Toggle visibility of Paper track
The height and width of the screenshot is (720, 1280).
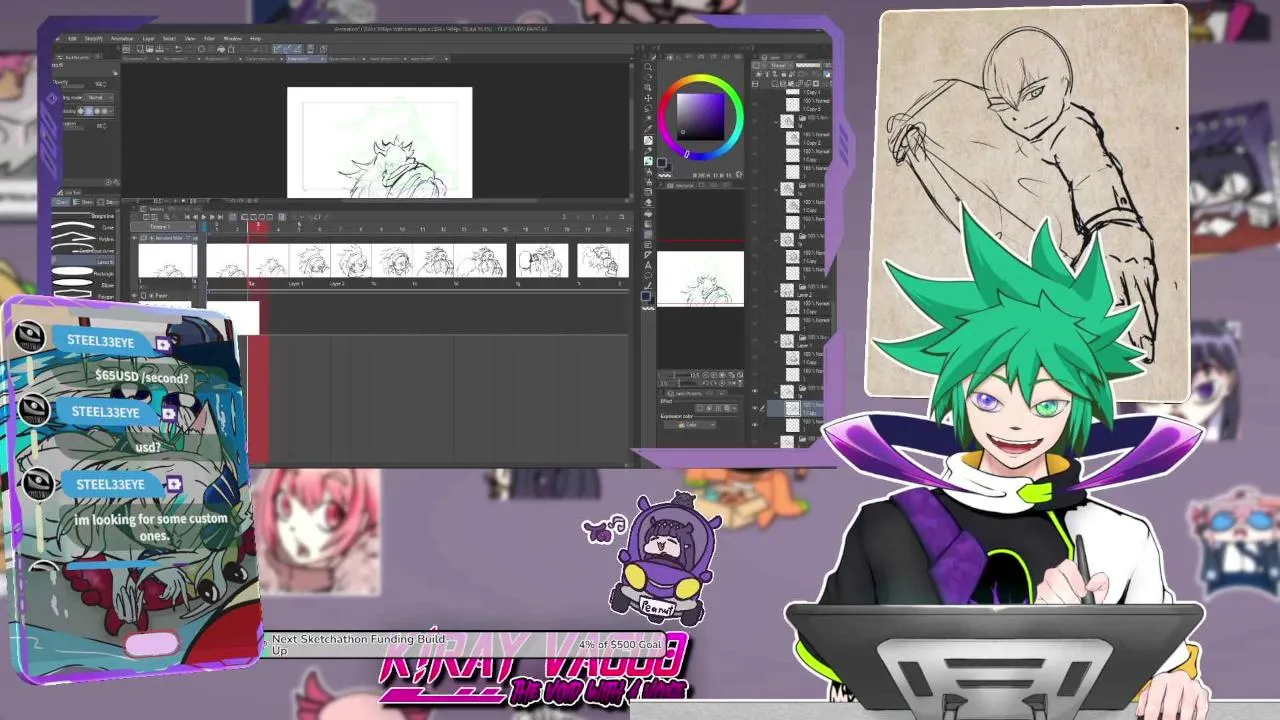point(134,296)
